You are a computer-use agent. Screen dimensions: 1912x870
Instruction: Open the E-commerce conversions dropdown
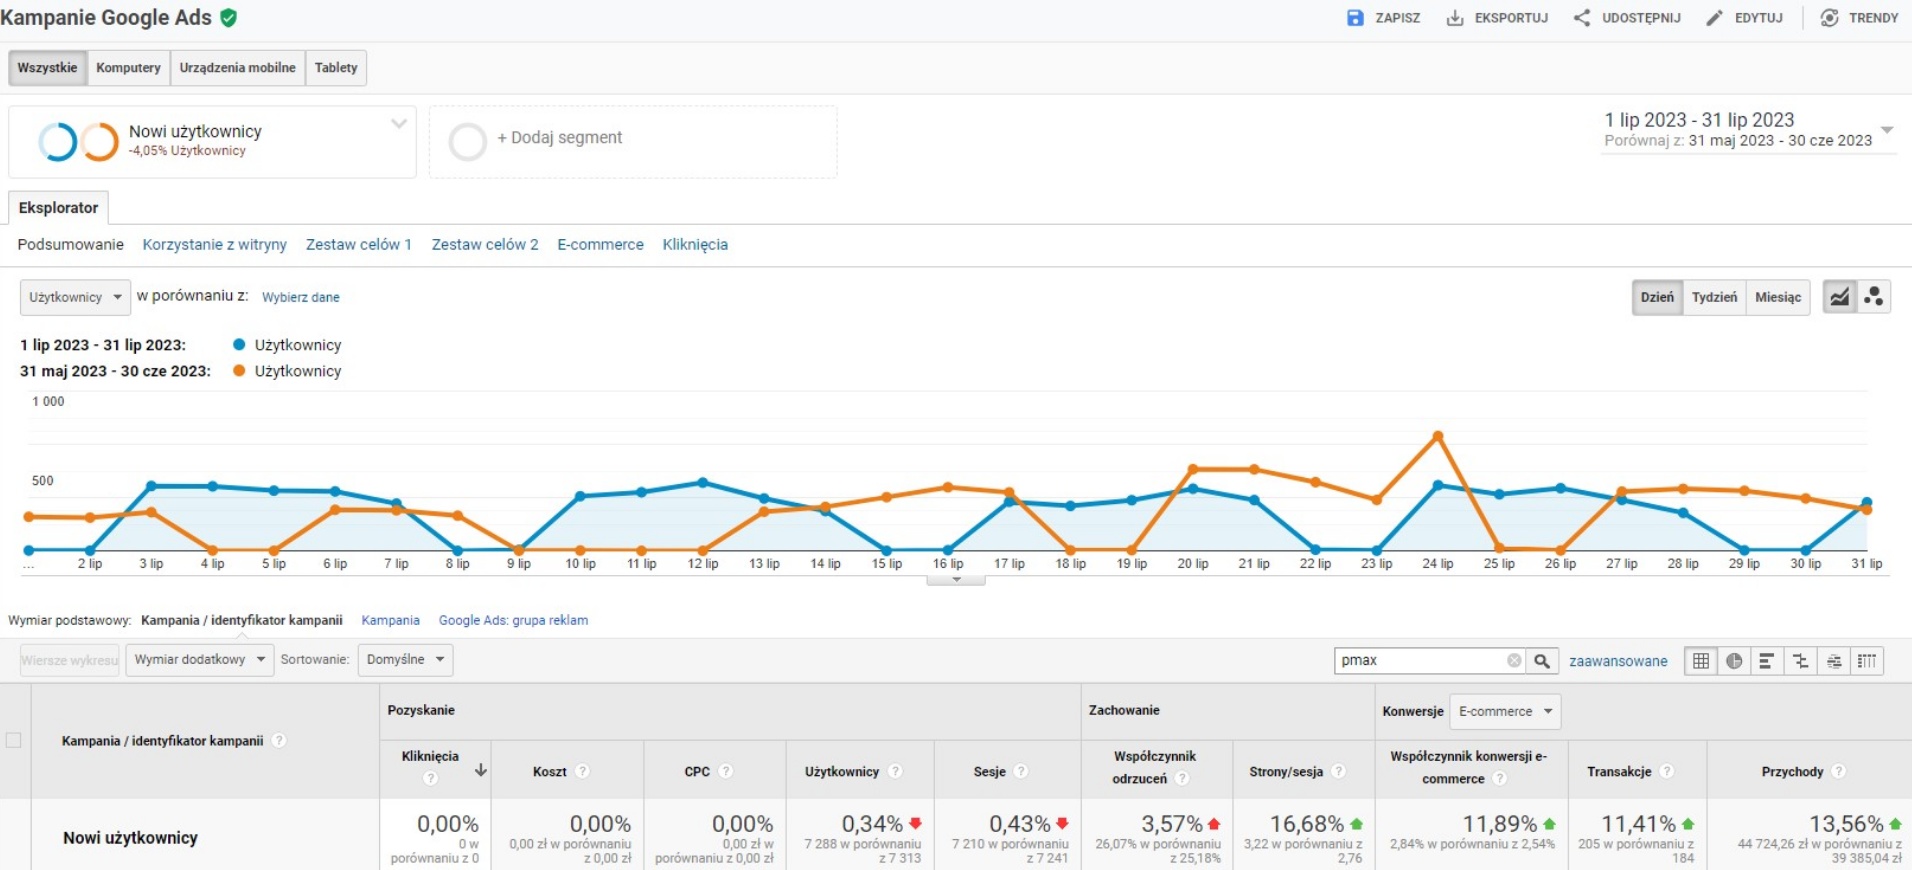click(1505, 711)
